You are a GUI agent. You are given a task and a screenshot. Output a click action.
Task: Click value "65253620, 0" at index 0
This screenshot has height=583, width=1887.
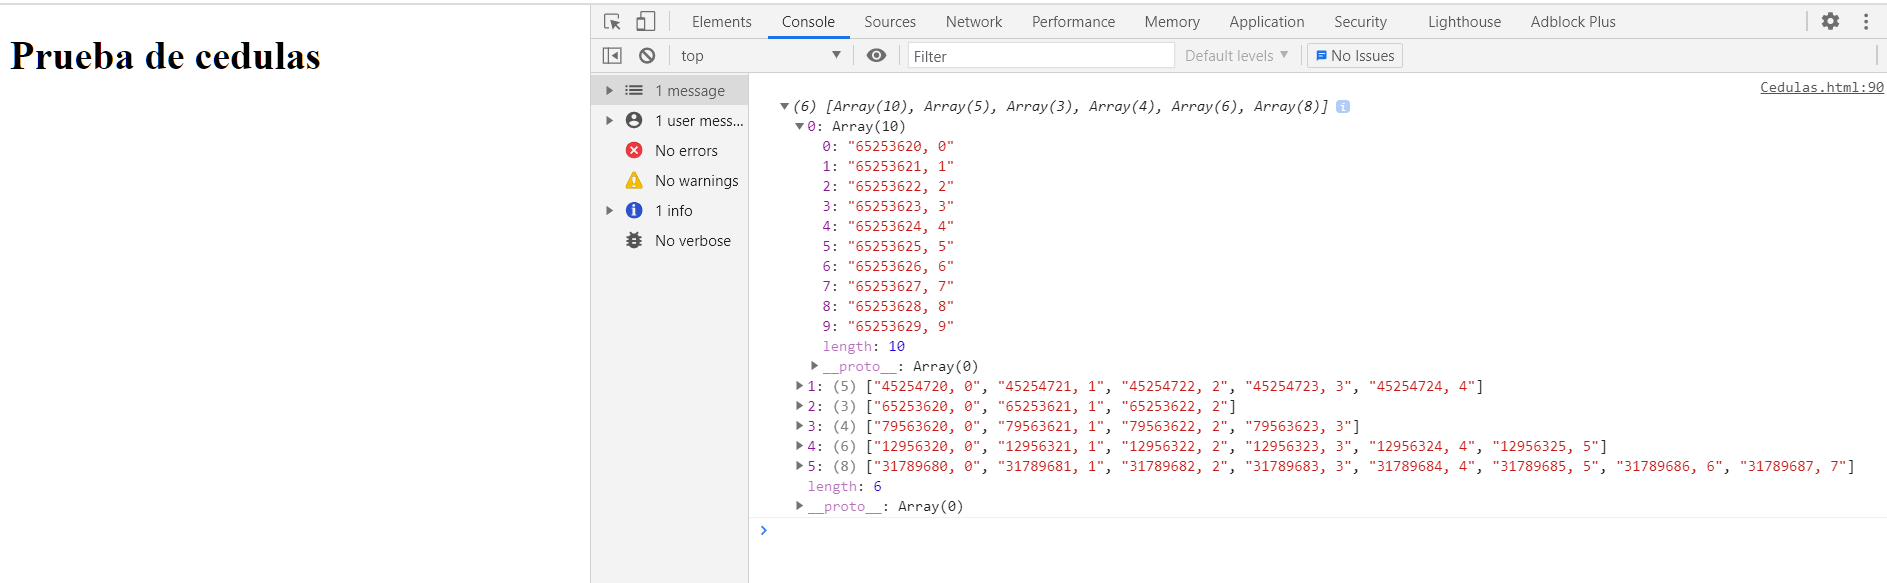(x=900, y=146)
